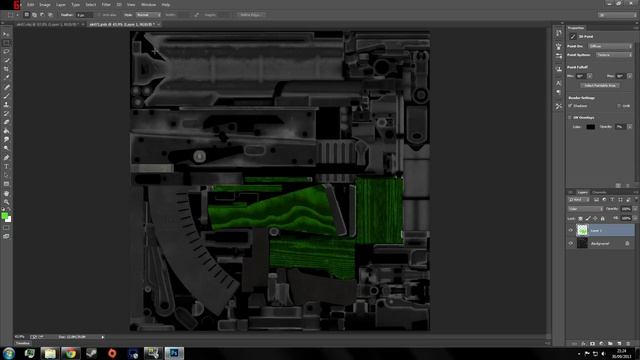Viewport: 640px width, 360px height.
Task: Click add layer mask icon
Action: tap(592, 344)
